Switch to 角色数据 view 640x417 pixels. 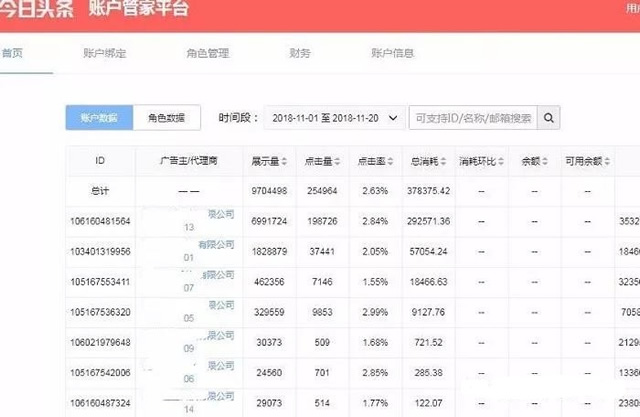click(167, 118)
